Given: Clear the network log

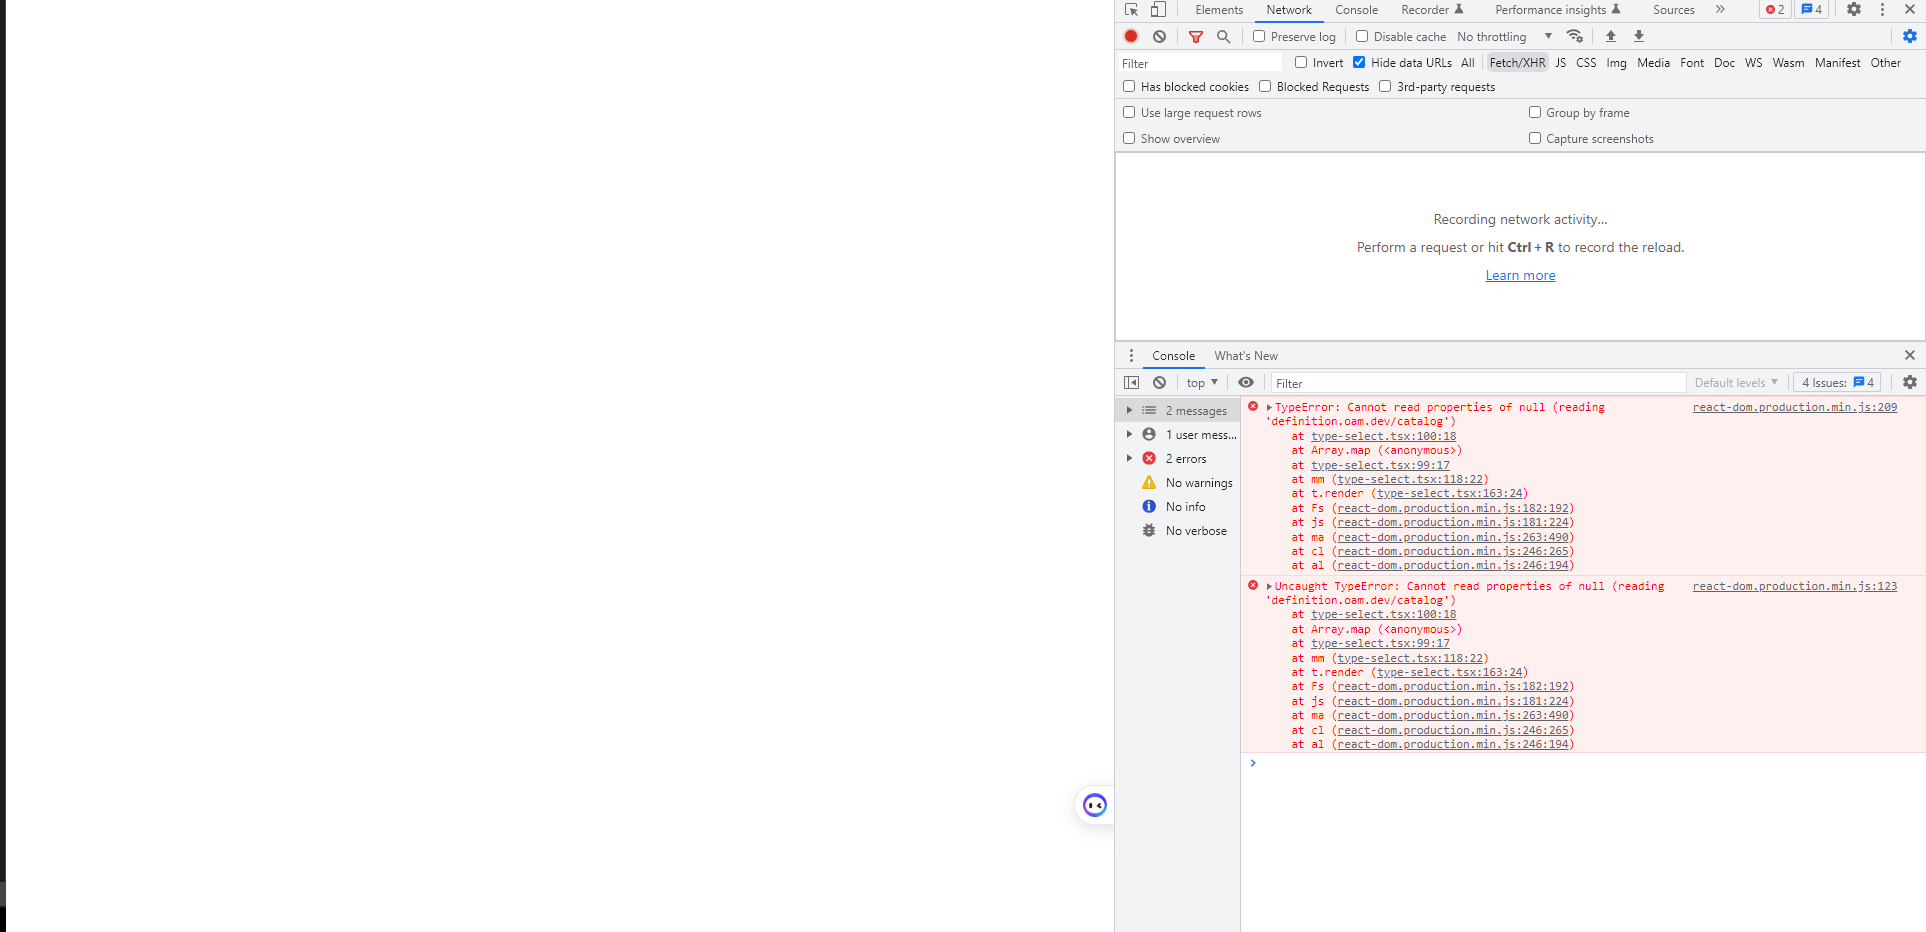Looking at the screenshot, I should tap(1159, 36).
